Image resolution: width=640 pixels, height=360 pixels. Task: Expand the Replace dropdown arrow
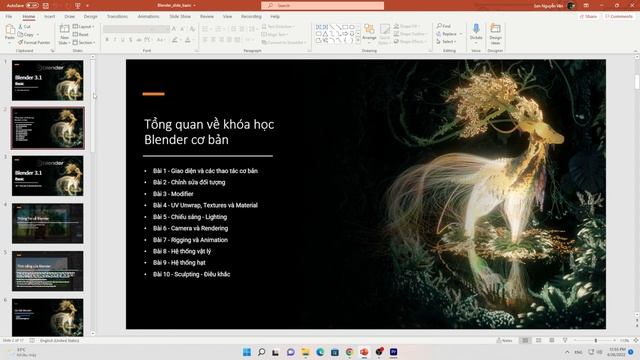coord(461,34)
